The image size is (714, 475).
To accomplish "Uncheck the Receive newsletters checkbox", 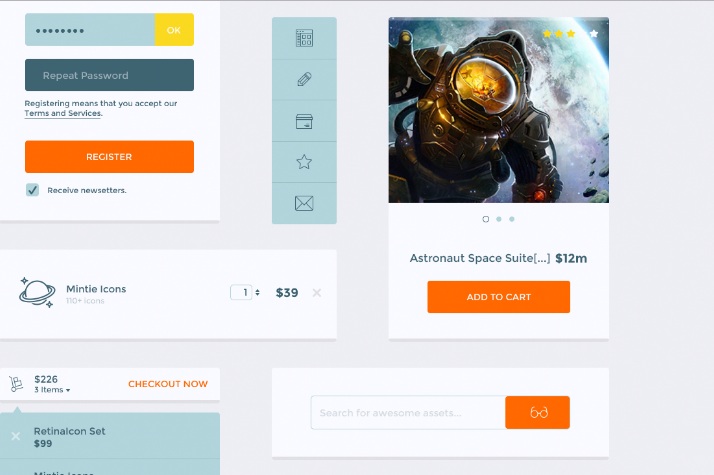I will (32, 190).
